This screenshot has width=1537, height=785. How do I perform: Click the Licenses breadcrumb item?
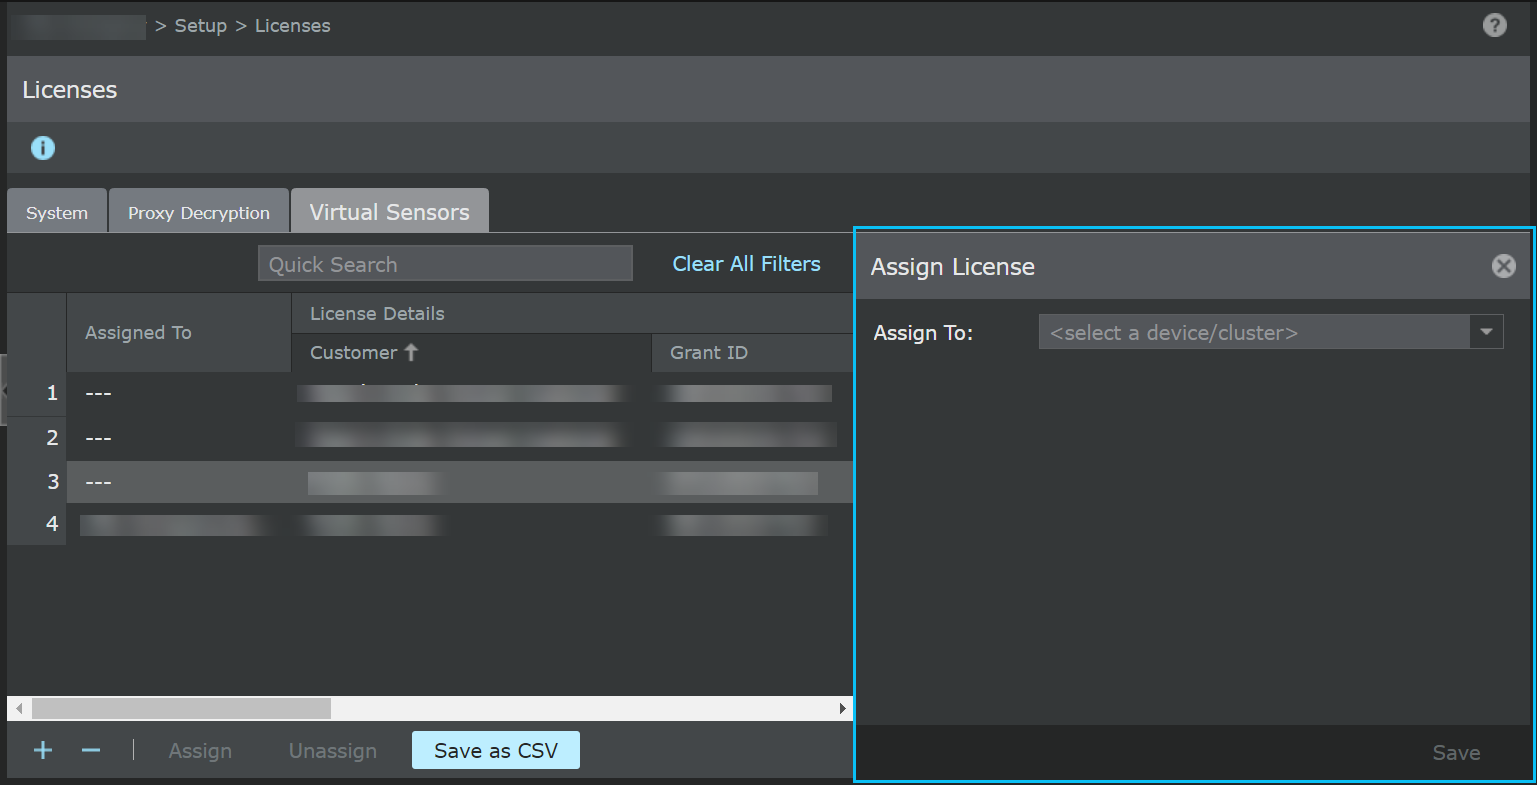click(x=293, y=26)
